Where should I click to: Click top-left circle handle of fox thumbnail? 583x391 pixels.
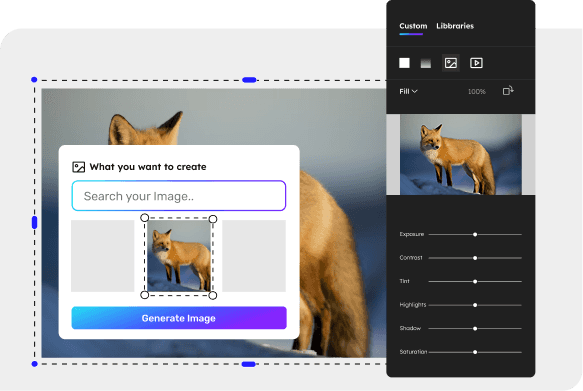(x=145, y=218)
